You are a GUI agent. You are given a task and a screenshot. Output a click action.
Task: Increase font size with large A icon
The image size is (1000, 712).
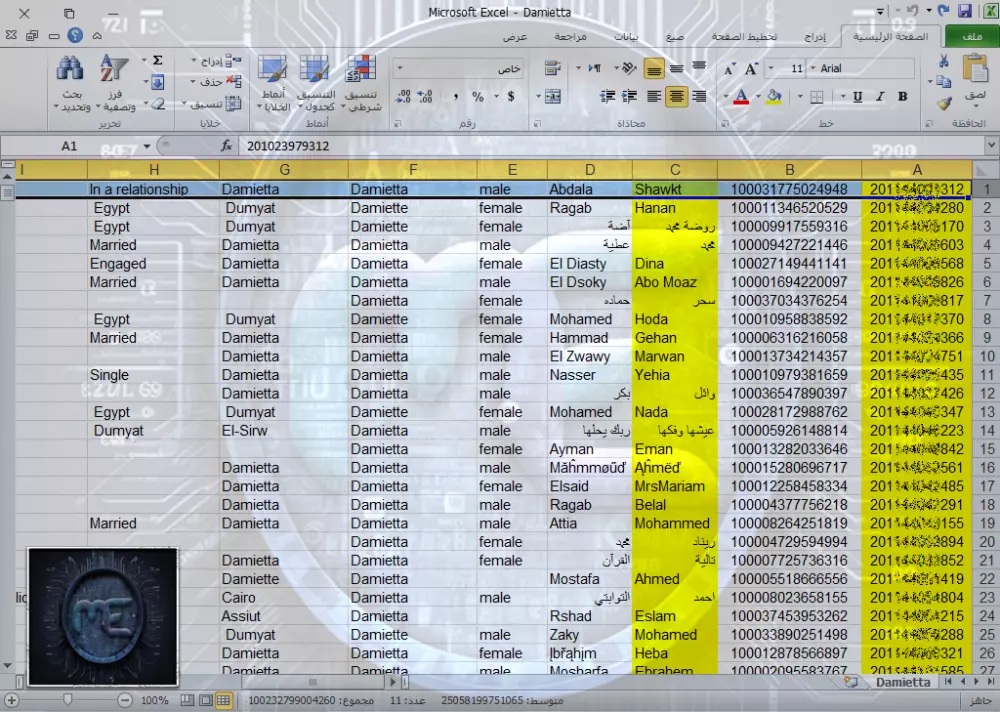(x=751, y=69)
